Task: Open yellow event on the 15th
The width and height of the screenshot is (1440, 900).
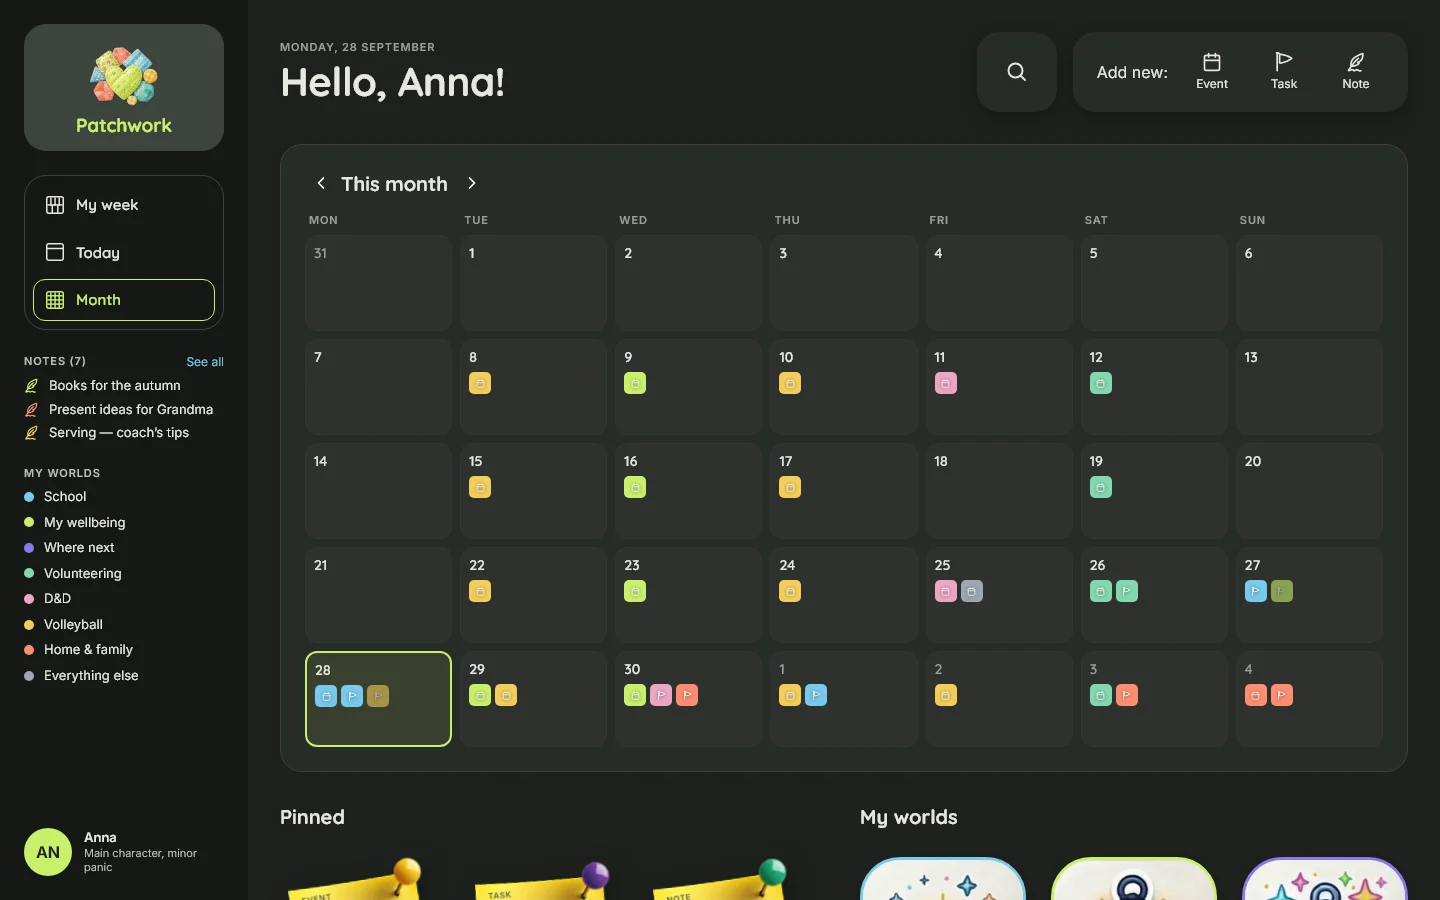Action: pos(480,487)
